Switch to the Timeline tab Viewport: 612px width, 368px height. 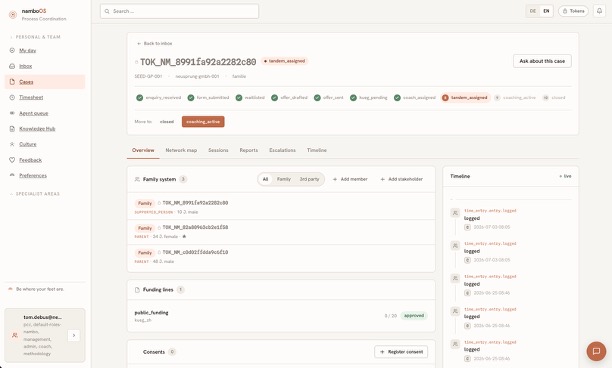click(317, 150)
